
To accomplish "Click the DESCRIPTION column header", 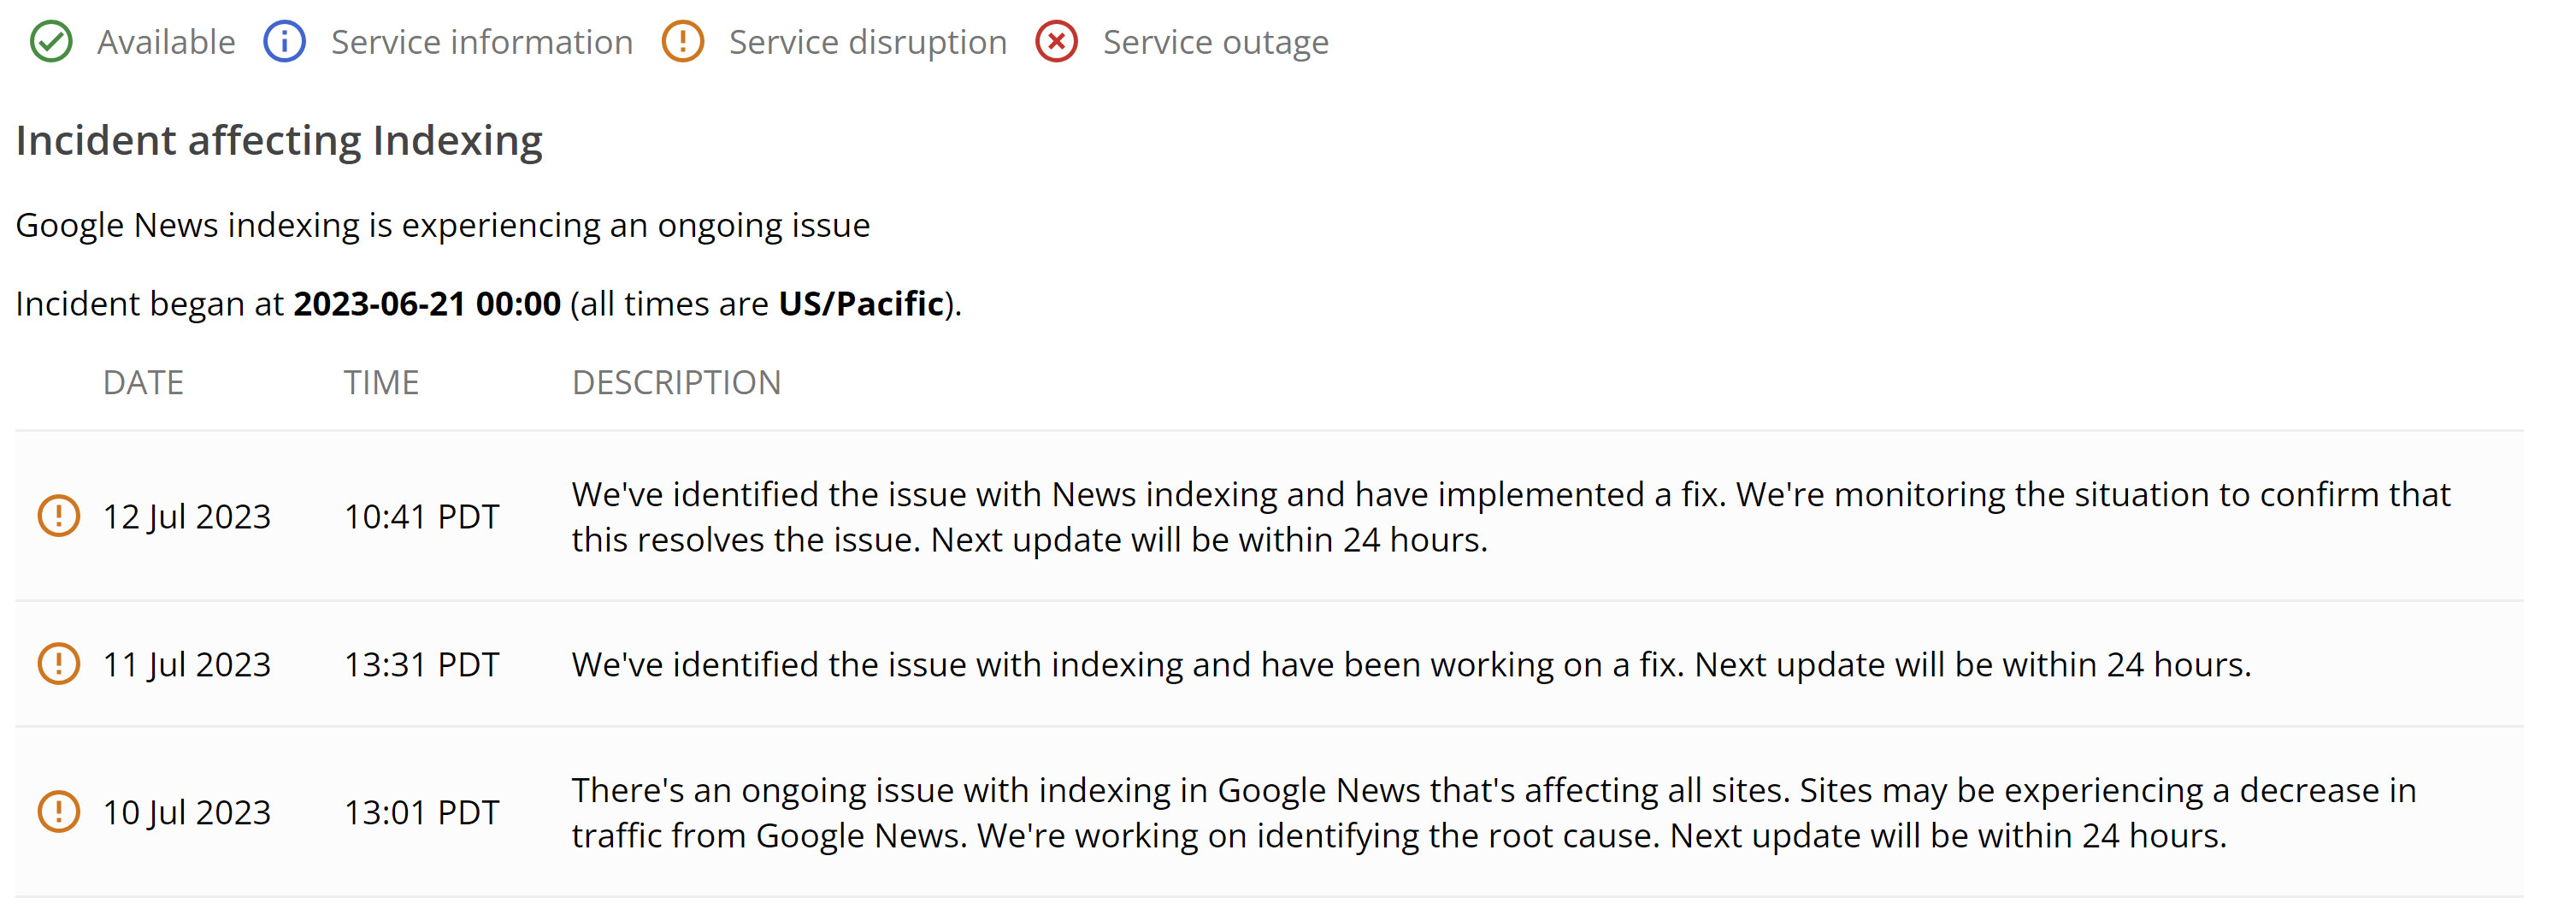I will point(676,382).
